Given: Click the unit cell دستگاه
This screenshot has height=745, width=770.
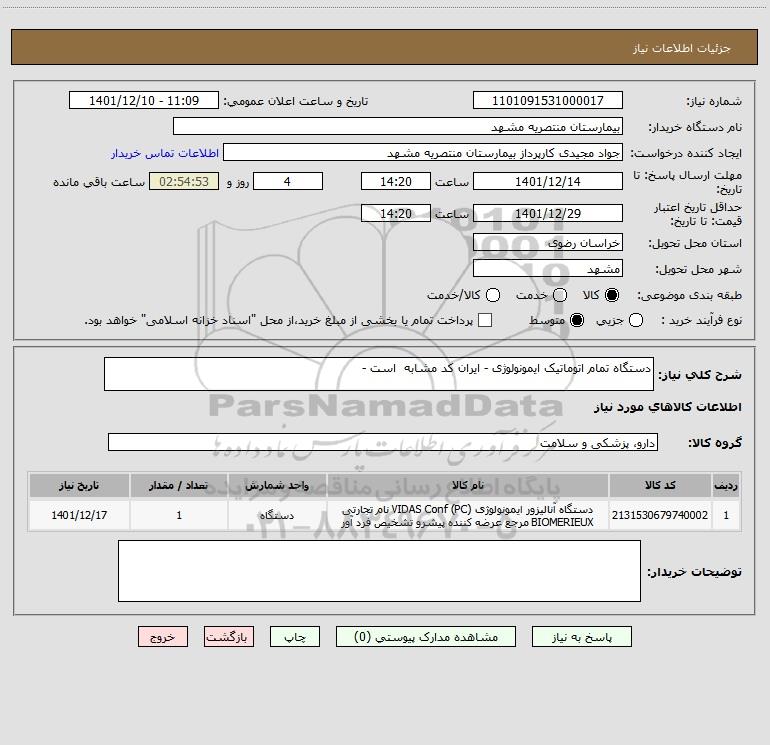Looking at the screenshot, I should coord(277,515).
